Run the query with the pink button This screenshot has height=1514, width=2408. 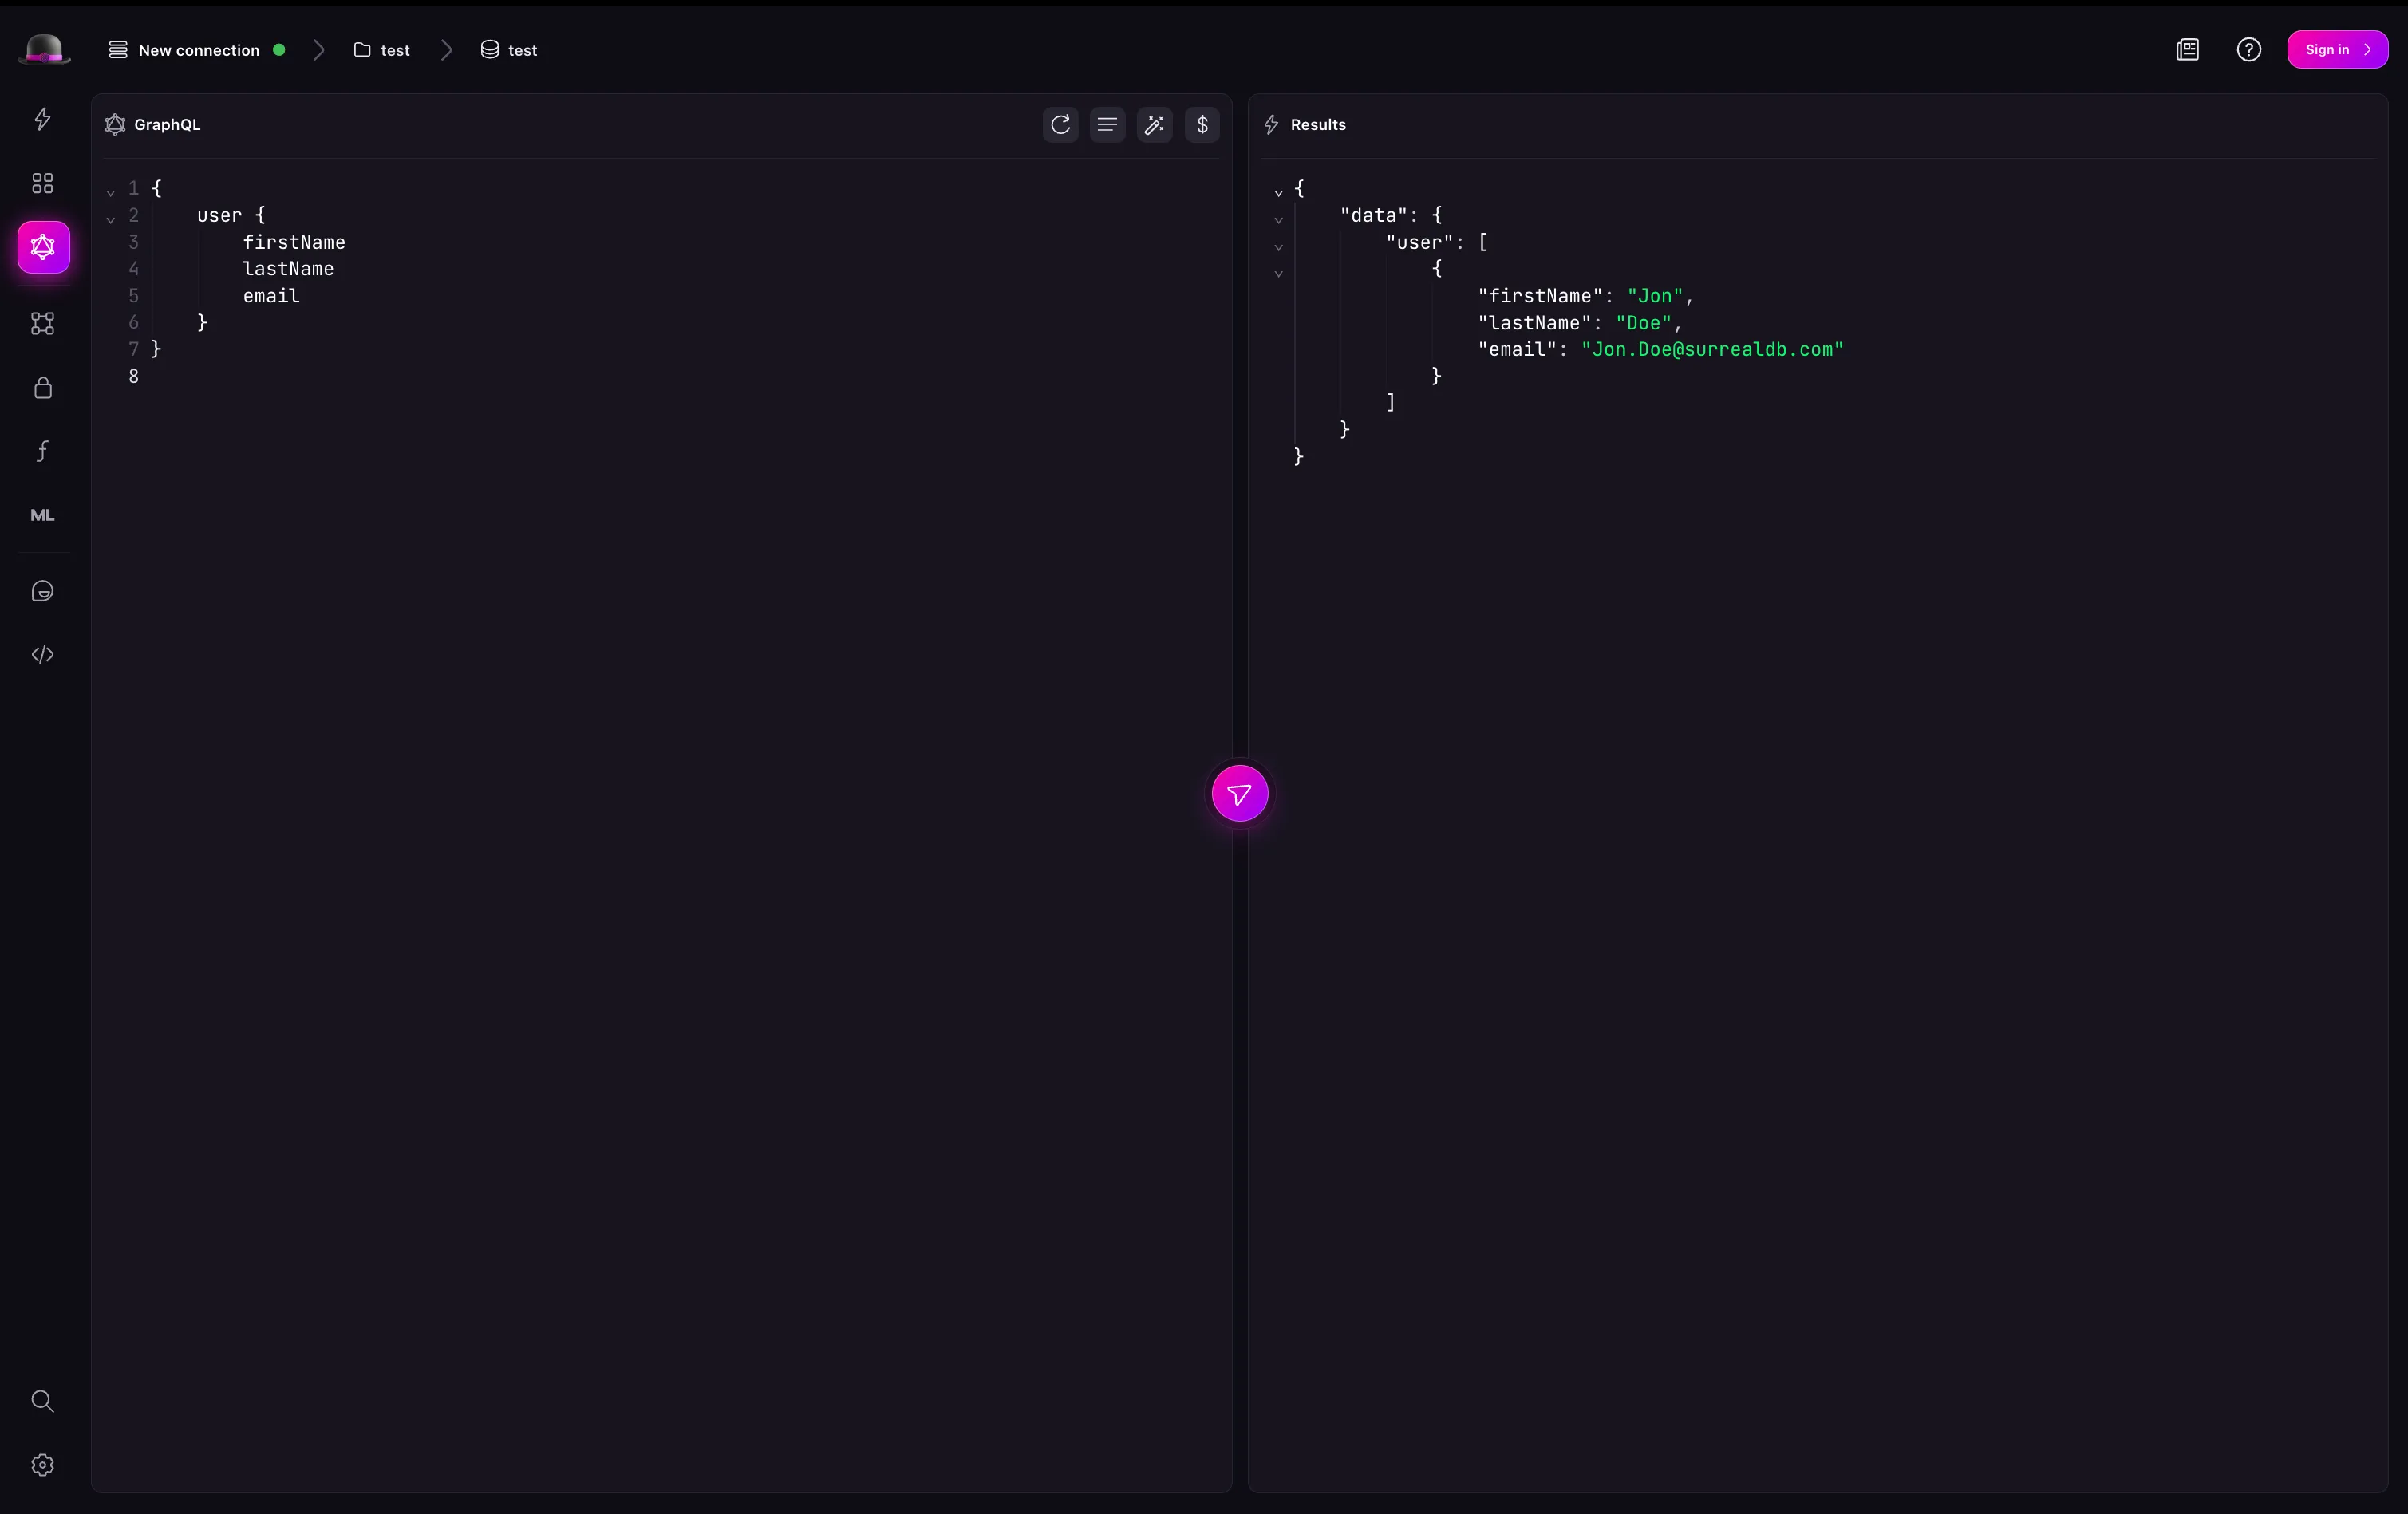click(x=1239, y=793)
